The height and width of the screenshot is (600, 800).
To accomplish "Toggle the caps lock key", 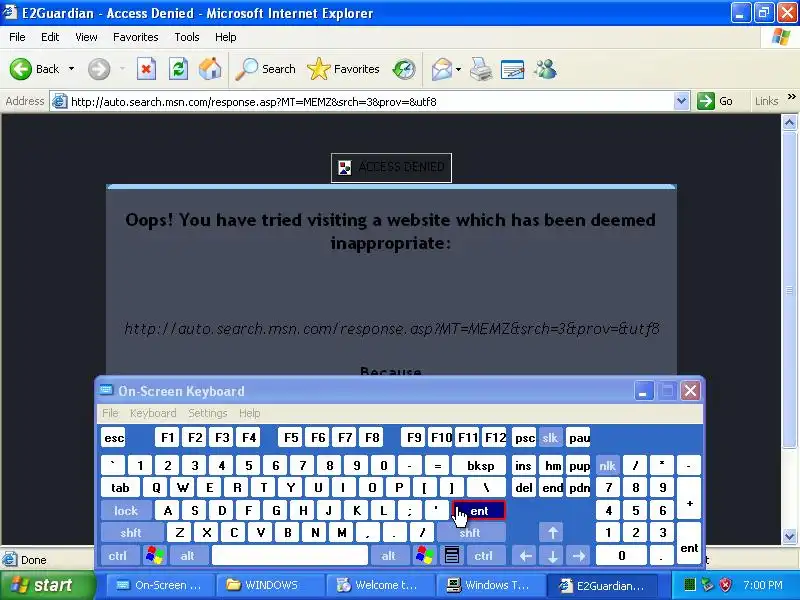I will (x=126, y=511).
